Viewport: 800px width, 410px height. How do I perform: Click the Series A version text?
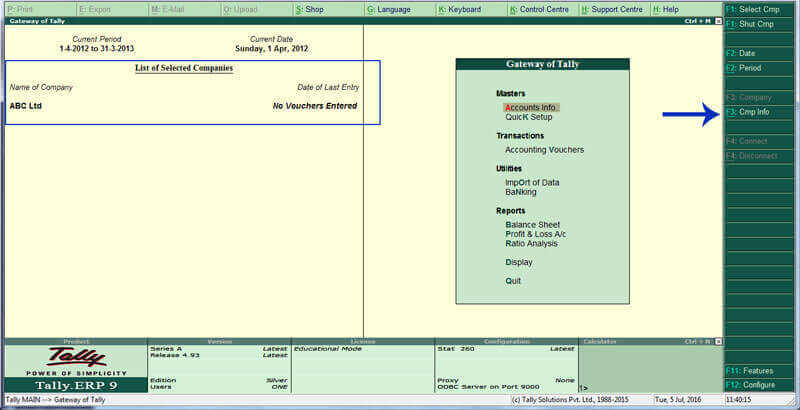166,349
